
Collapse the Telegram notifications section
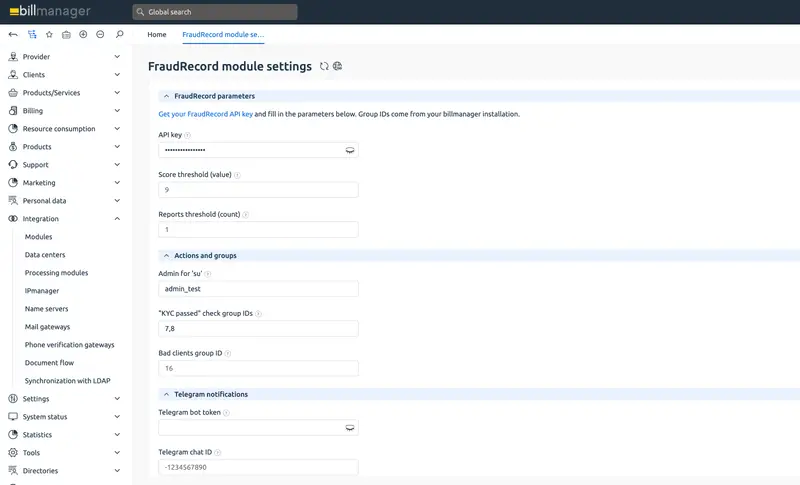(x=166, y=394)
